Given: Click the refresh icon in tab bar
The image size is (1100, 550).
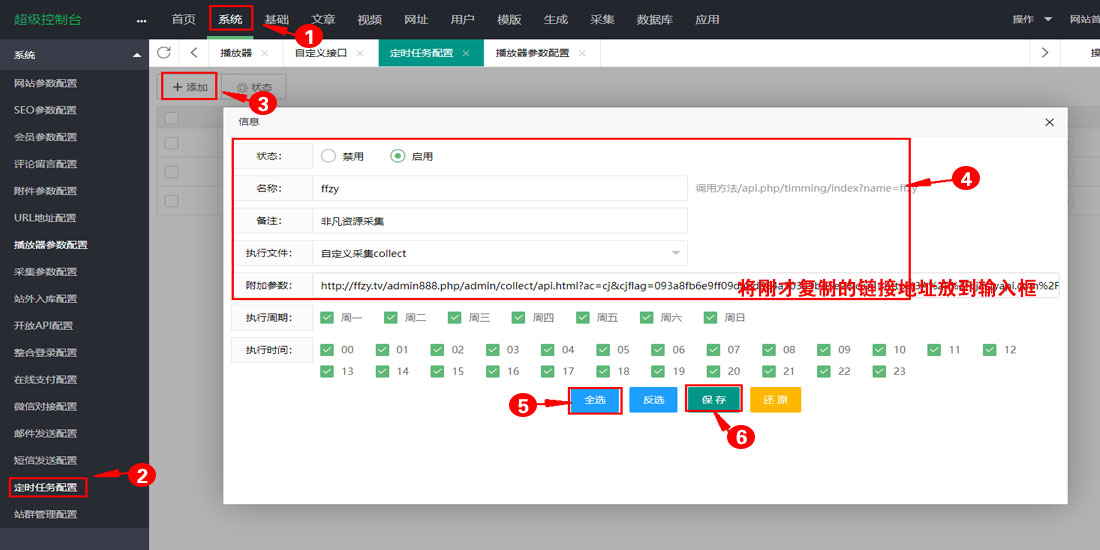Looking at the screenshot, I should (x=164, y=53).
